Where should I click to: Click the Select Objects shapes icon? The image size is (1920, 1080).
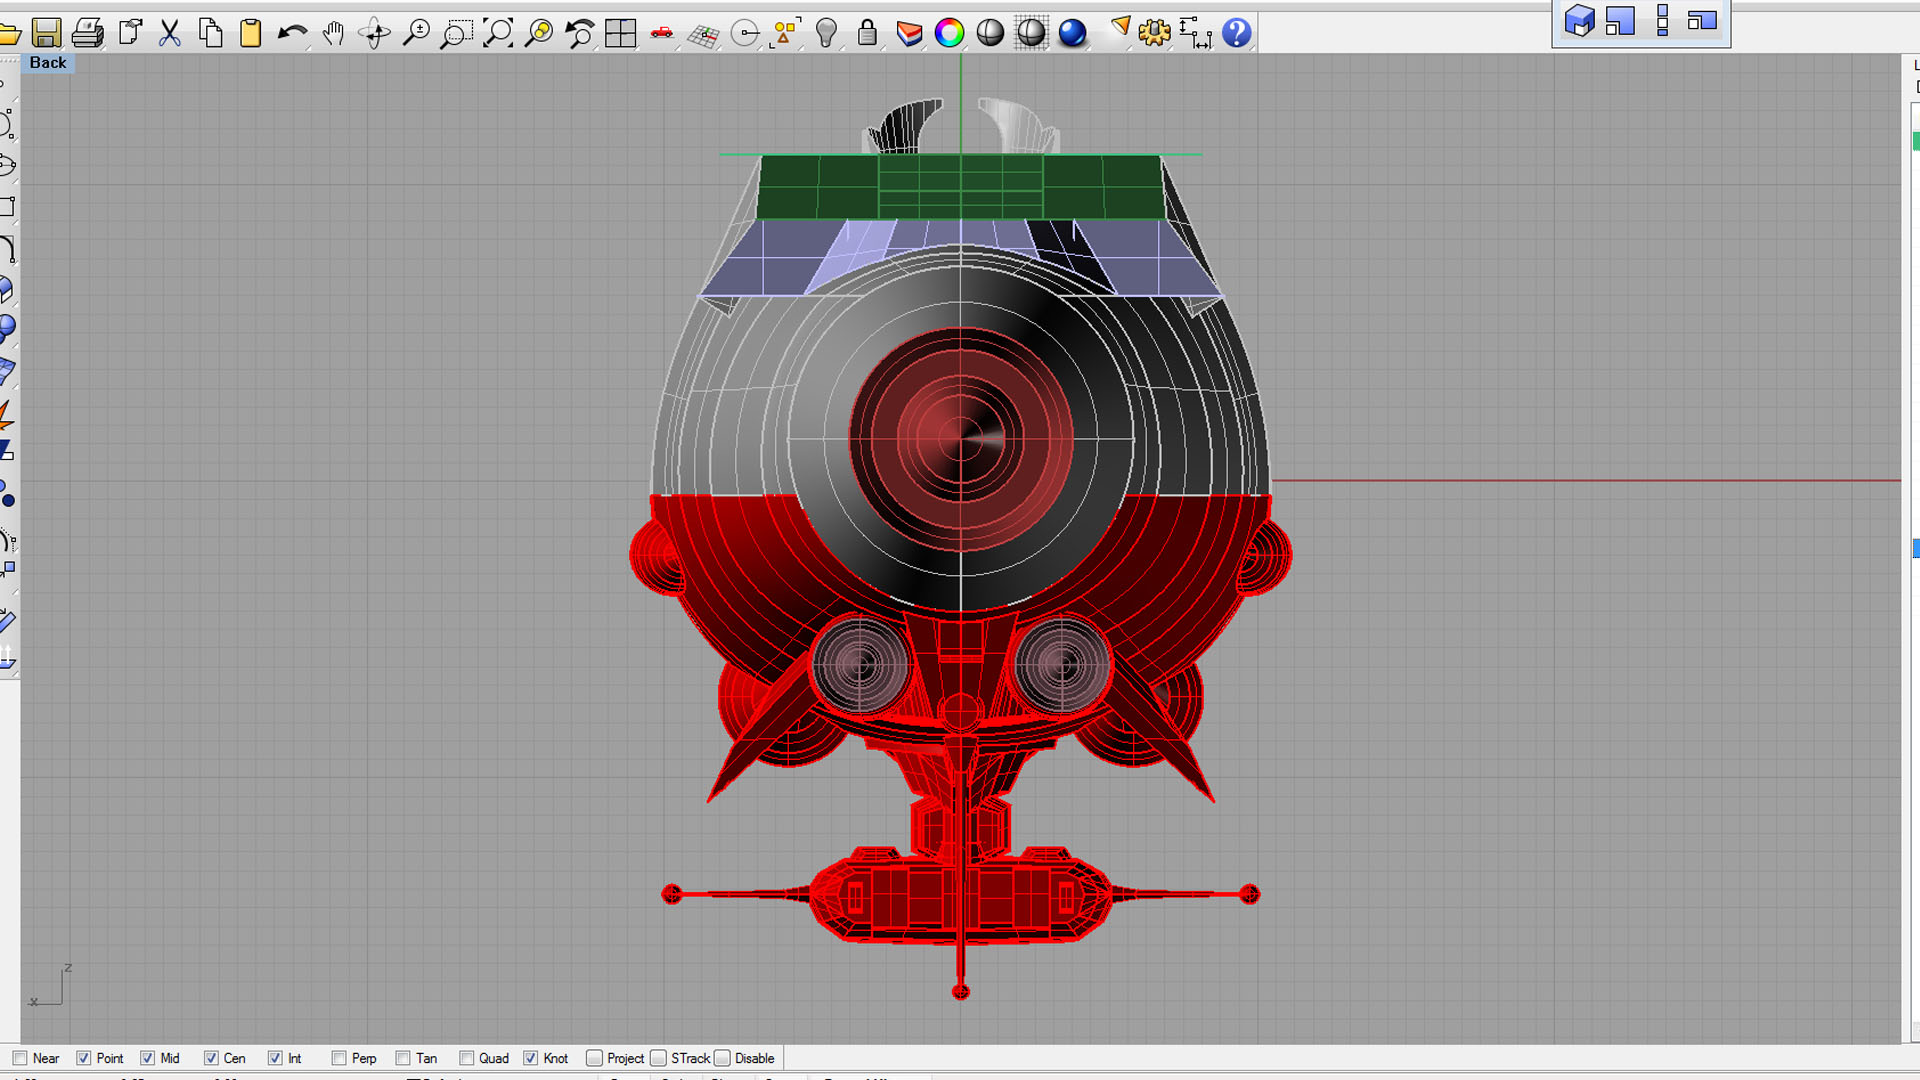[x=786, y=33]
